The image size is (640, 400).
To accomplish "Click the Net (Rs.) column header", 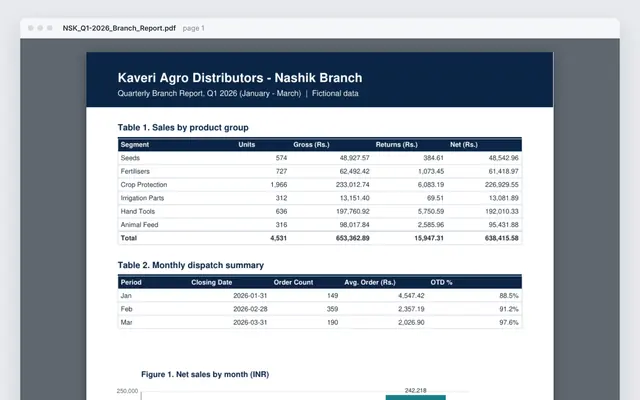I will click(464, 144).
